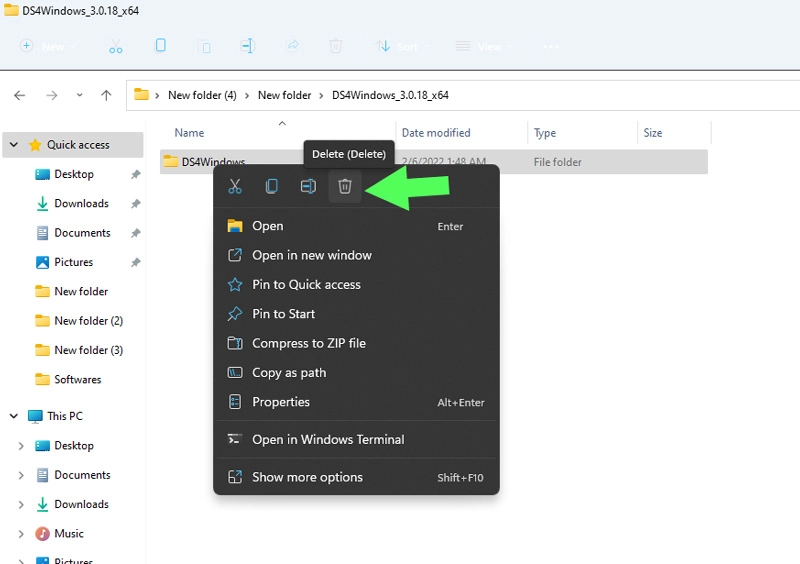Choose Copy as path
Screen dimensions: 800x564
(356, 373)
